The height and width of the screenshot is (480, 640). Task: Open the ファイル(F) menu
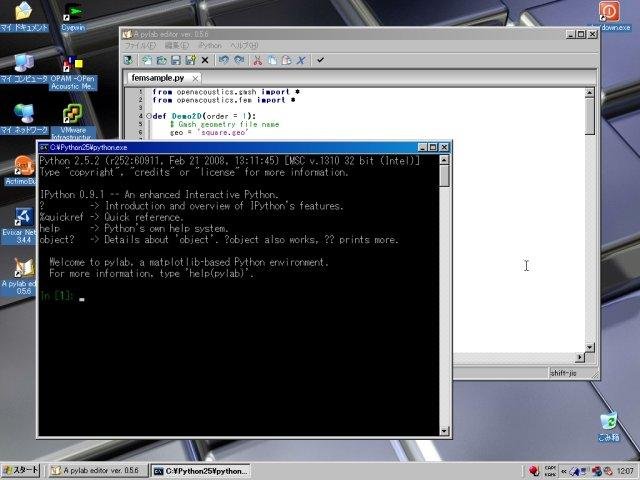[140, 45]
